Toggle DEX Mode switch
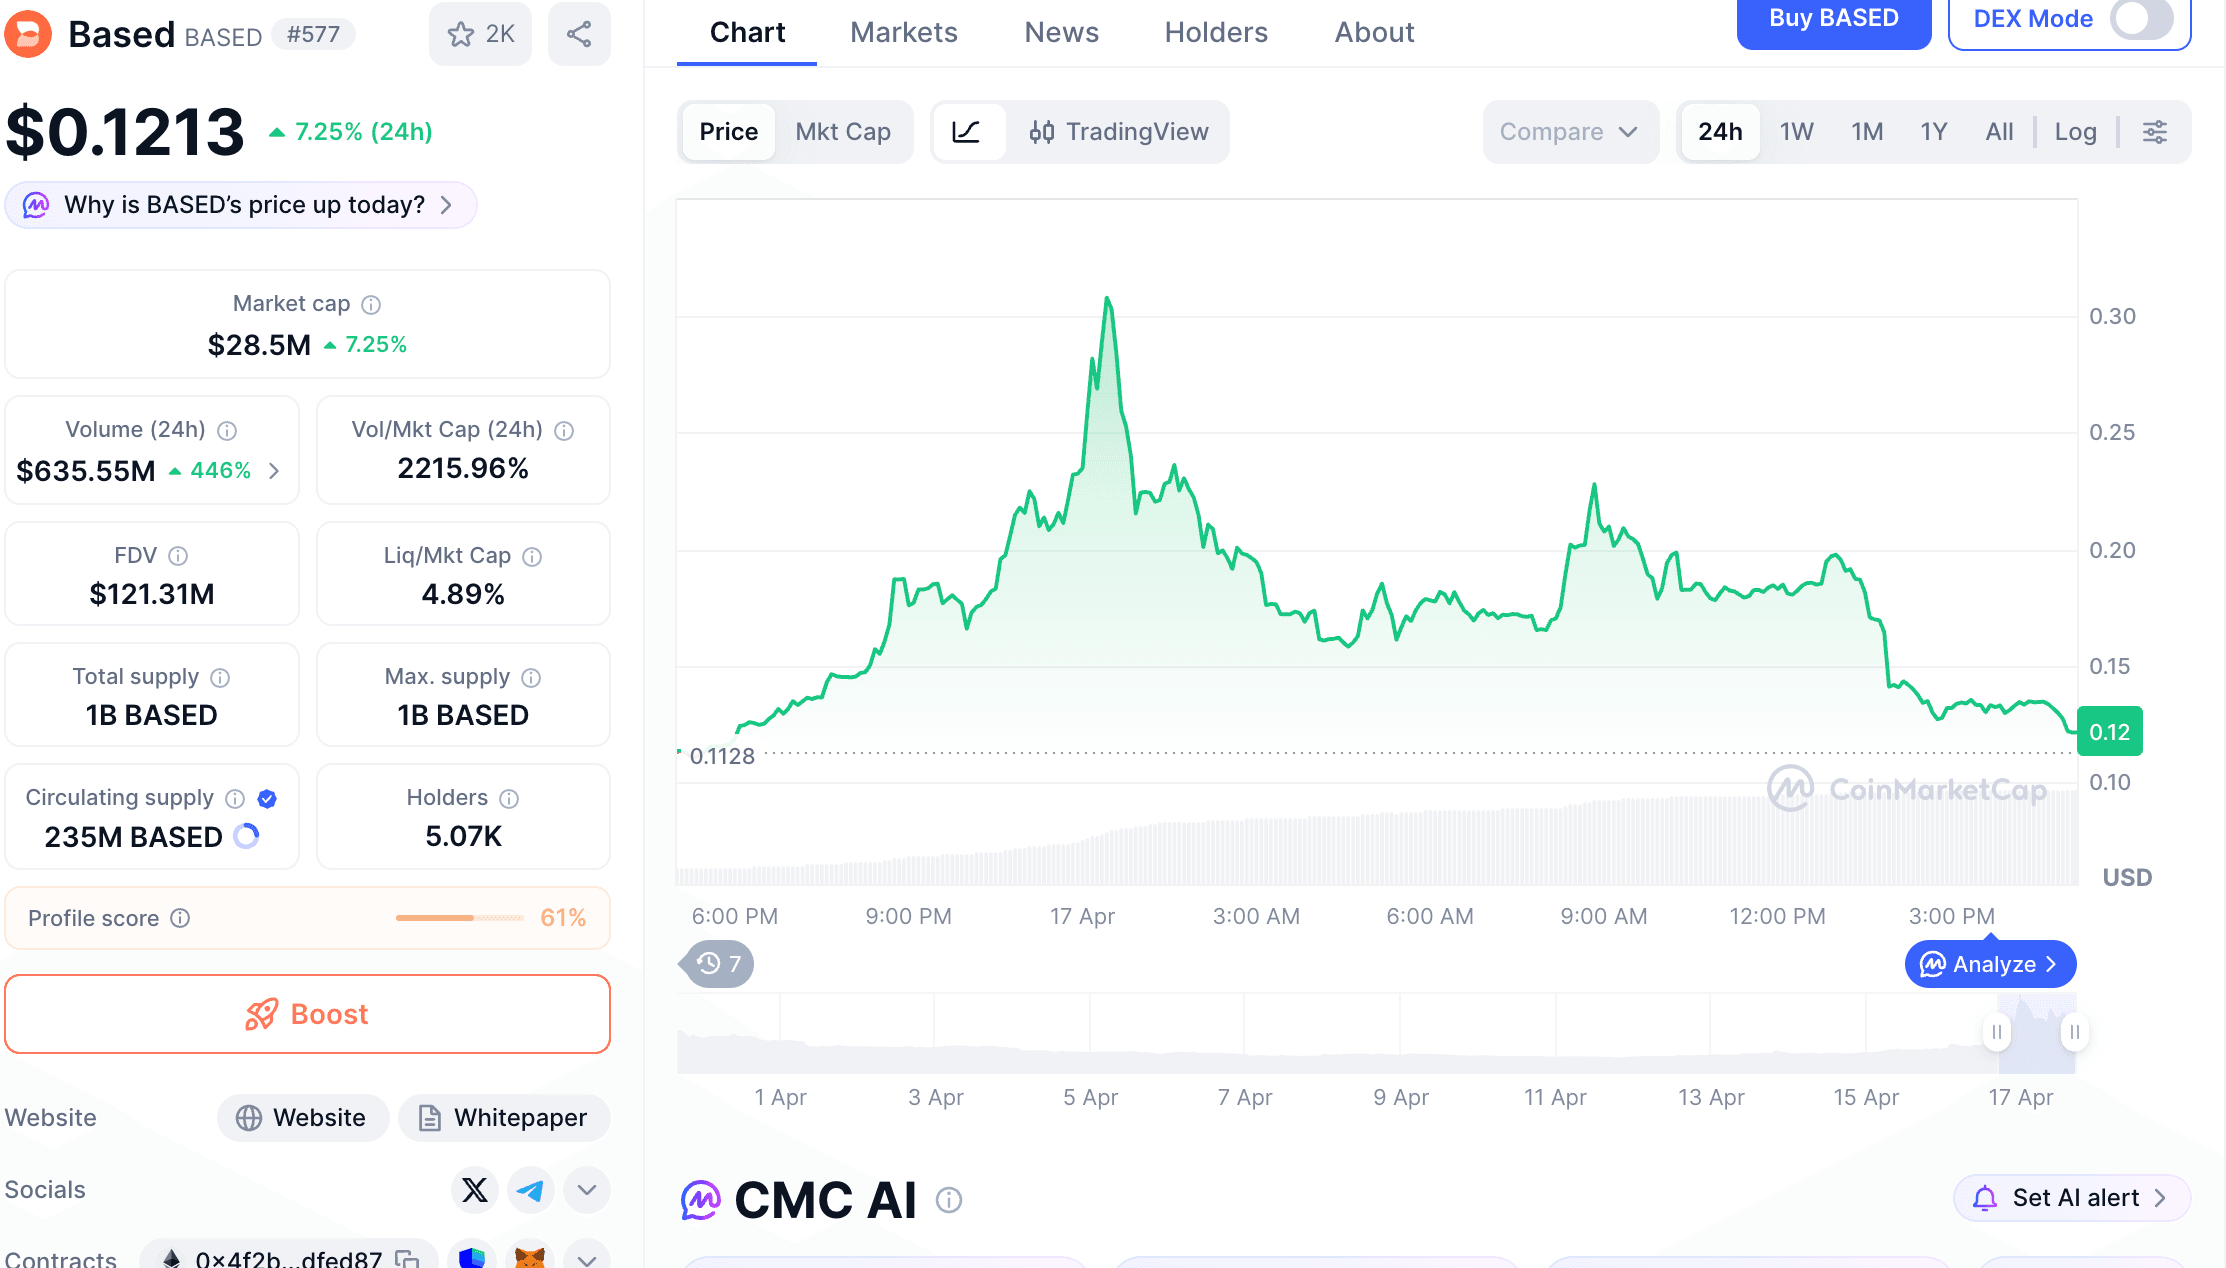This screenshot has width=2226, height=1268. click(x=2141, y=19)
